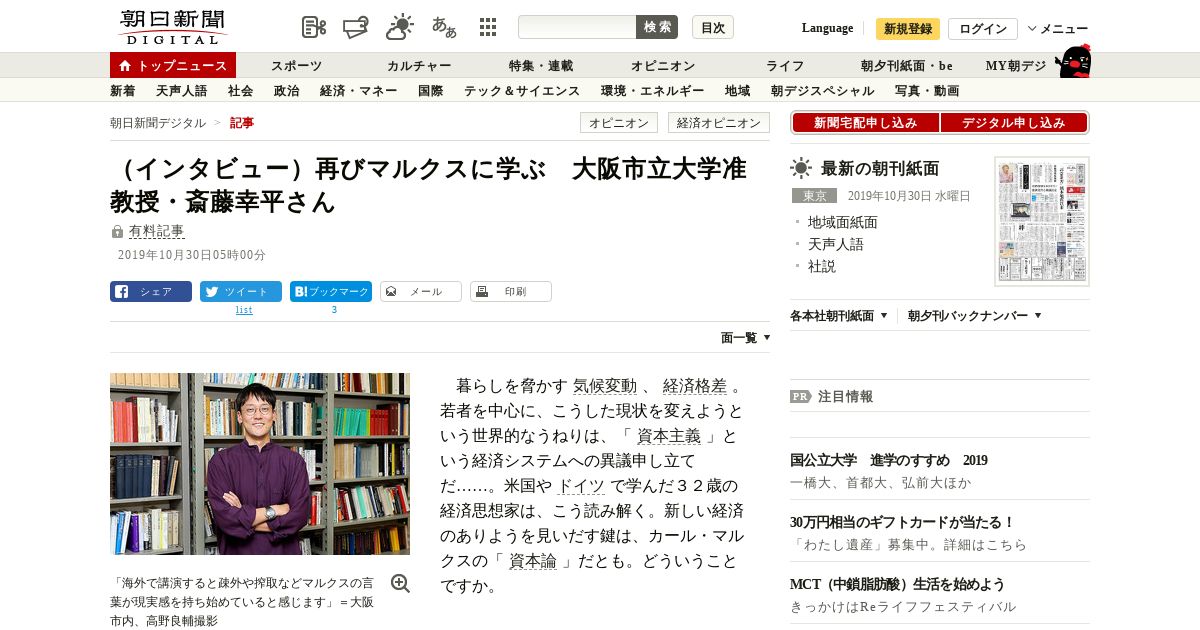Select the 東京 edition label
This screenshot has height=630, width=1200.
[x=814, y=196]
